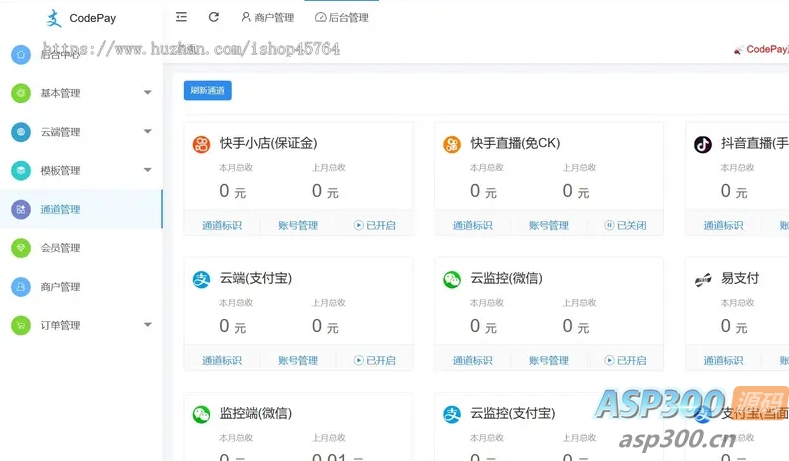
Task: Click the 监控端(微信) card title
Action: [256, 413]
